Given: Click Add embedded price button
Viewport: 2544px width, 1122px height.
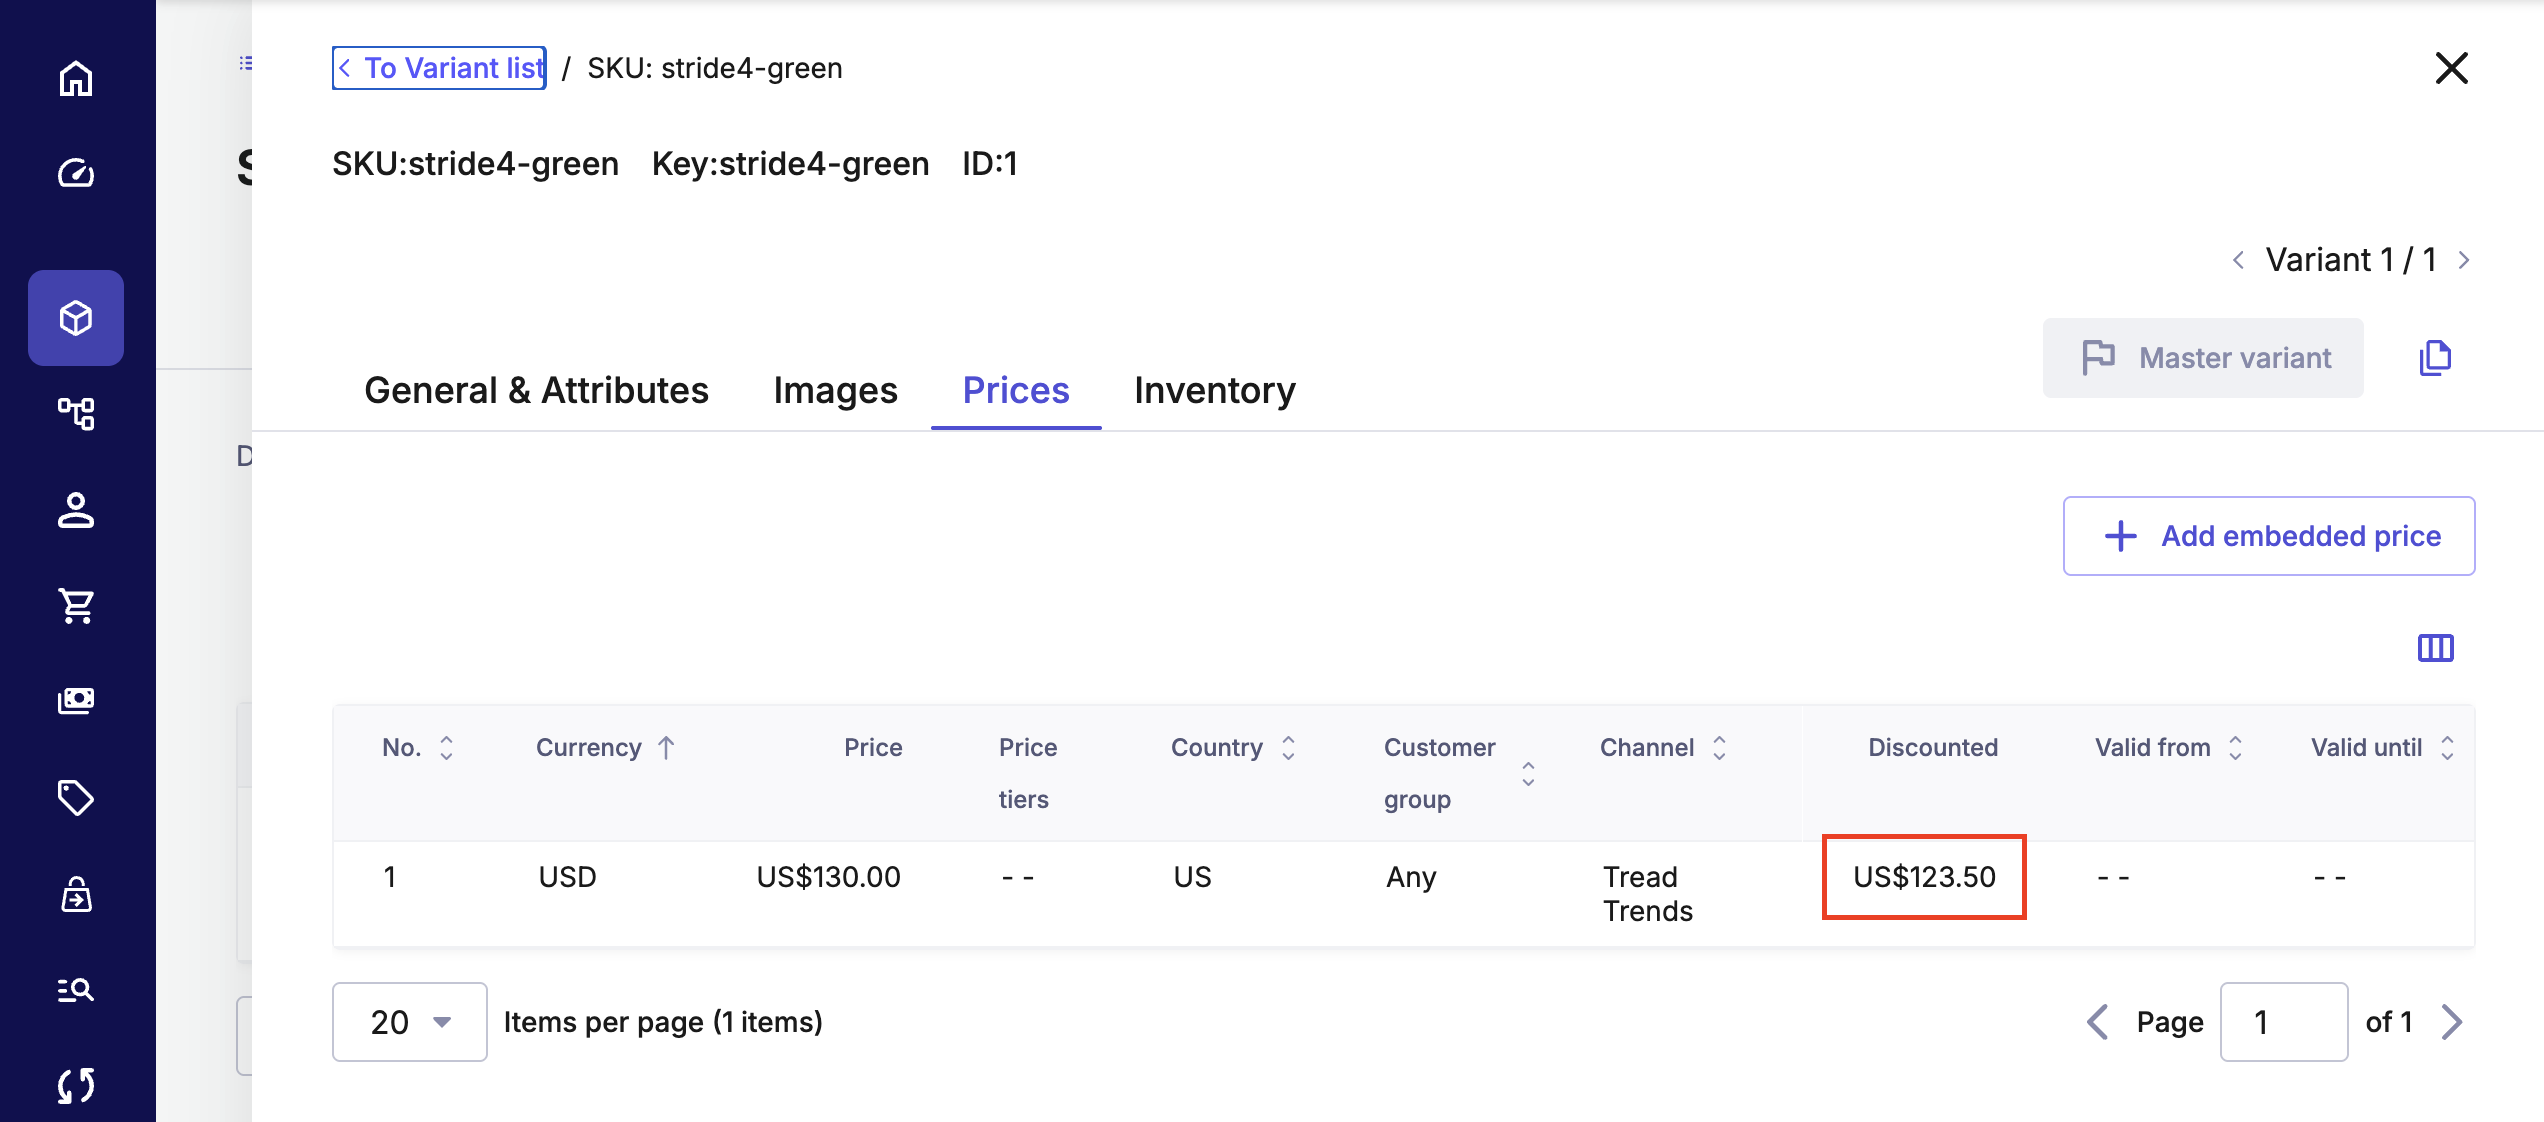Looking at the screenshot, I should point(2268,536).
